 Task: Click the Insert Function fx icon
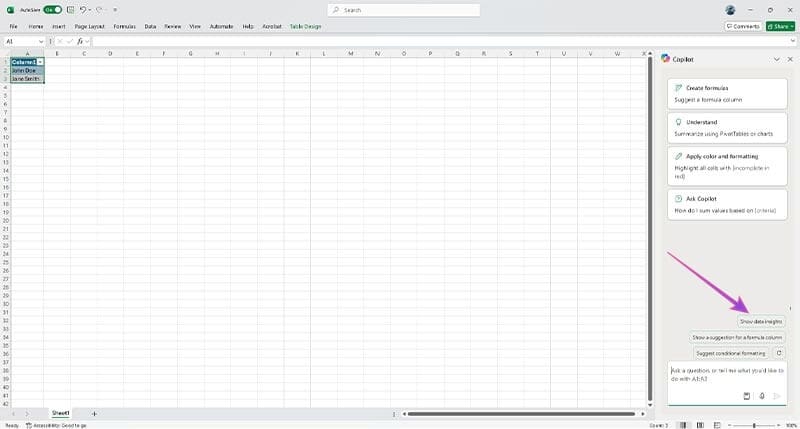click(79, 41)
